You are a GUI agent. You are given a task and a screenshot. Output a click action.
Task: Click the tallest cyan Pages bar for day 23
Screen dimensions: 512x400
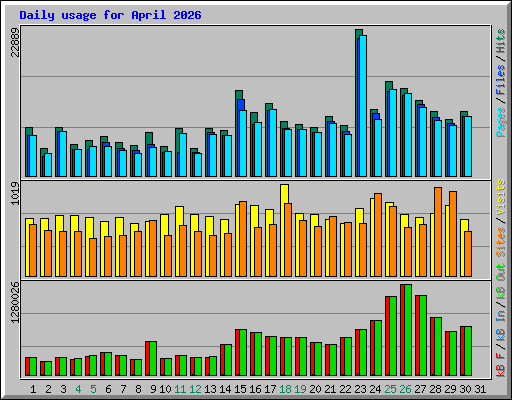pos(363,106)
